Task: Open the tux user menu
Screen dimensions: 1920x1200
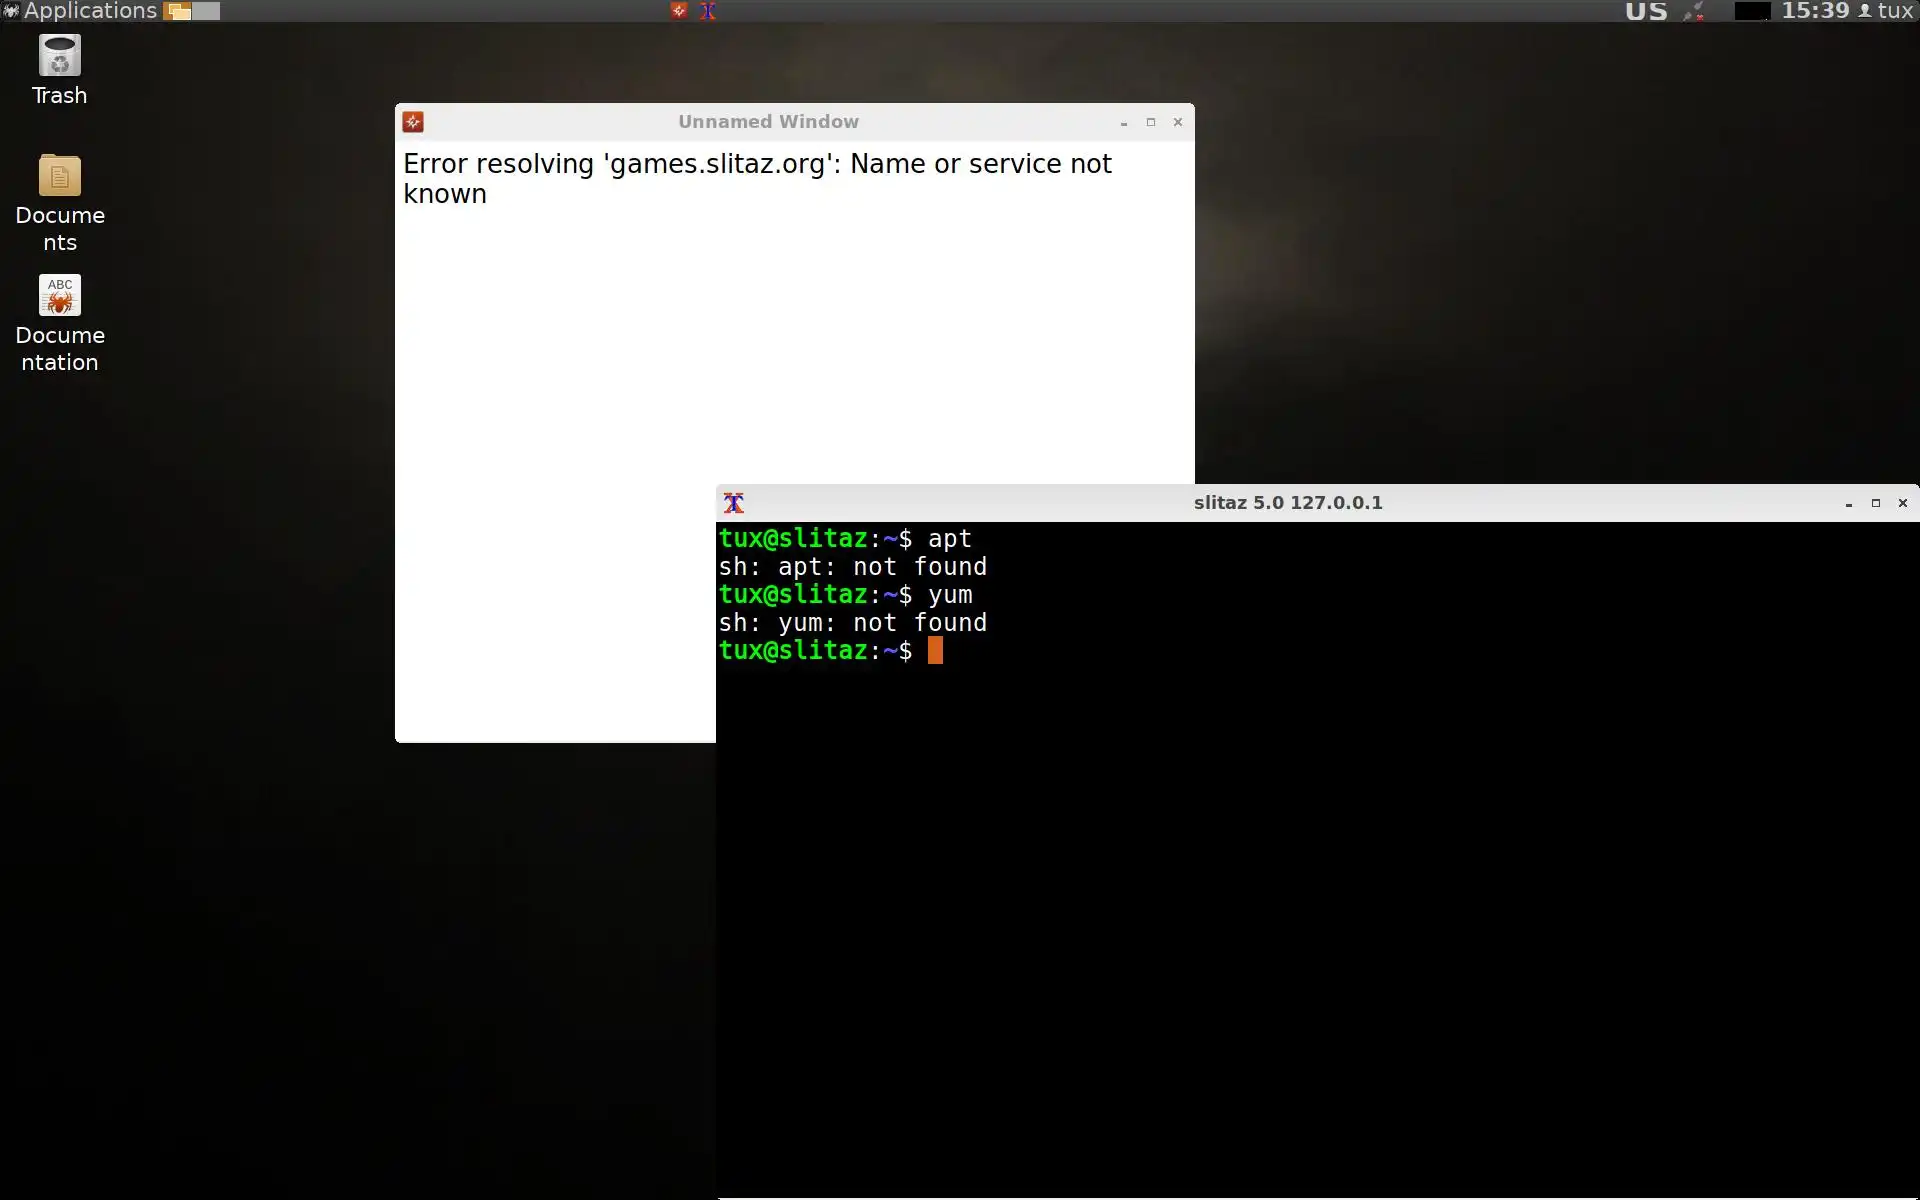Action: (1886, 11)
